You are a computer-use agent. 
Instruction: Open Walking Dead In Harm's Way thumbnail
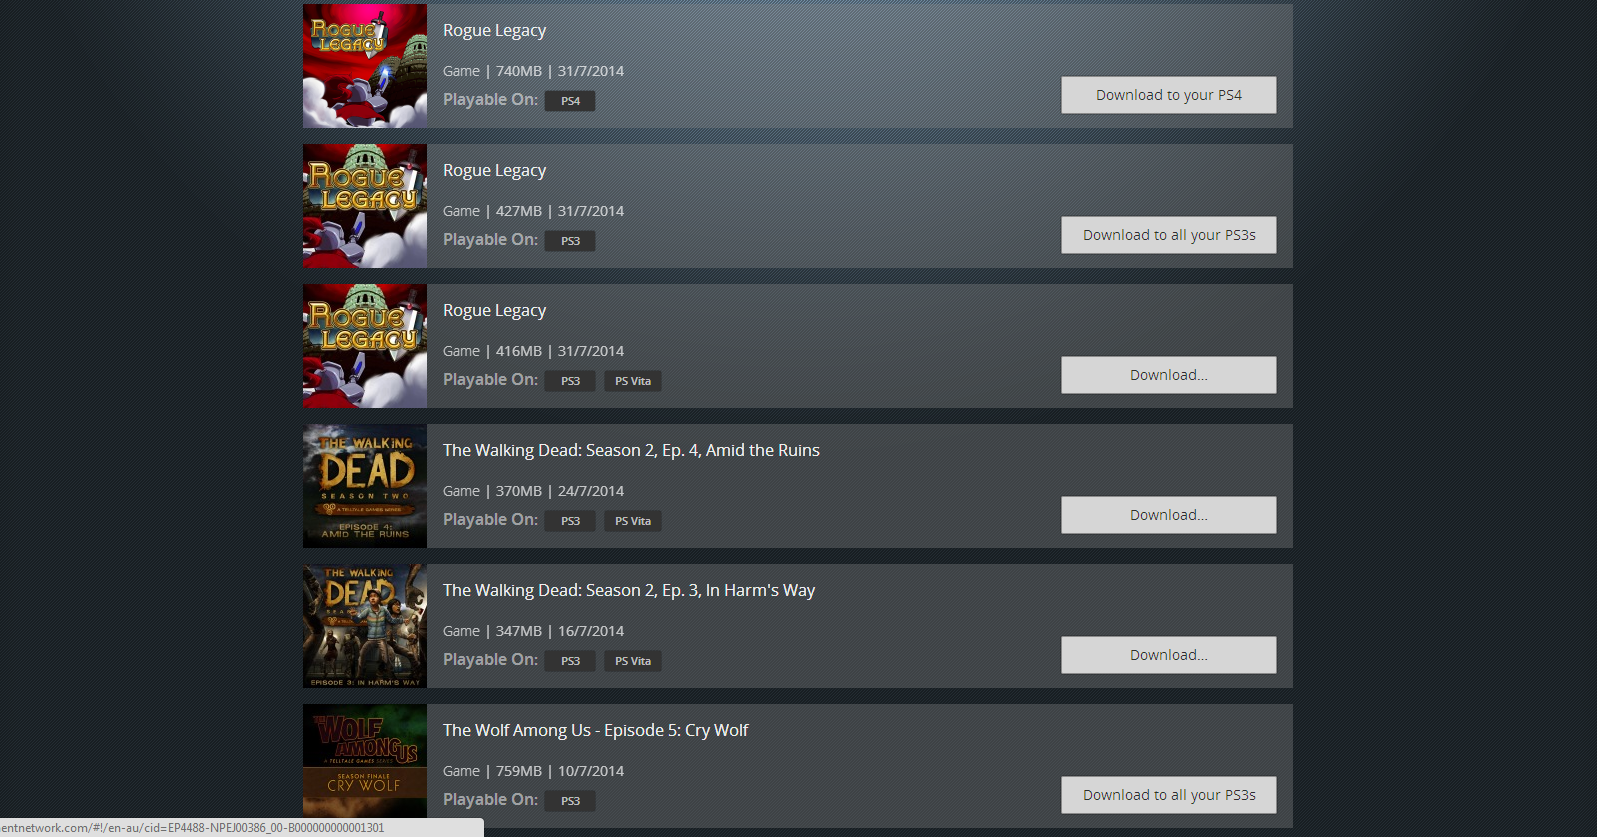(x=365, y=626)
